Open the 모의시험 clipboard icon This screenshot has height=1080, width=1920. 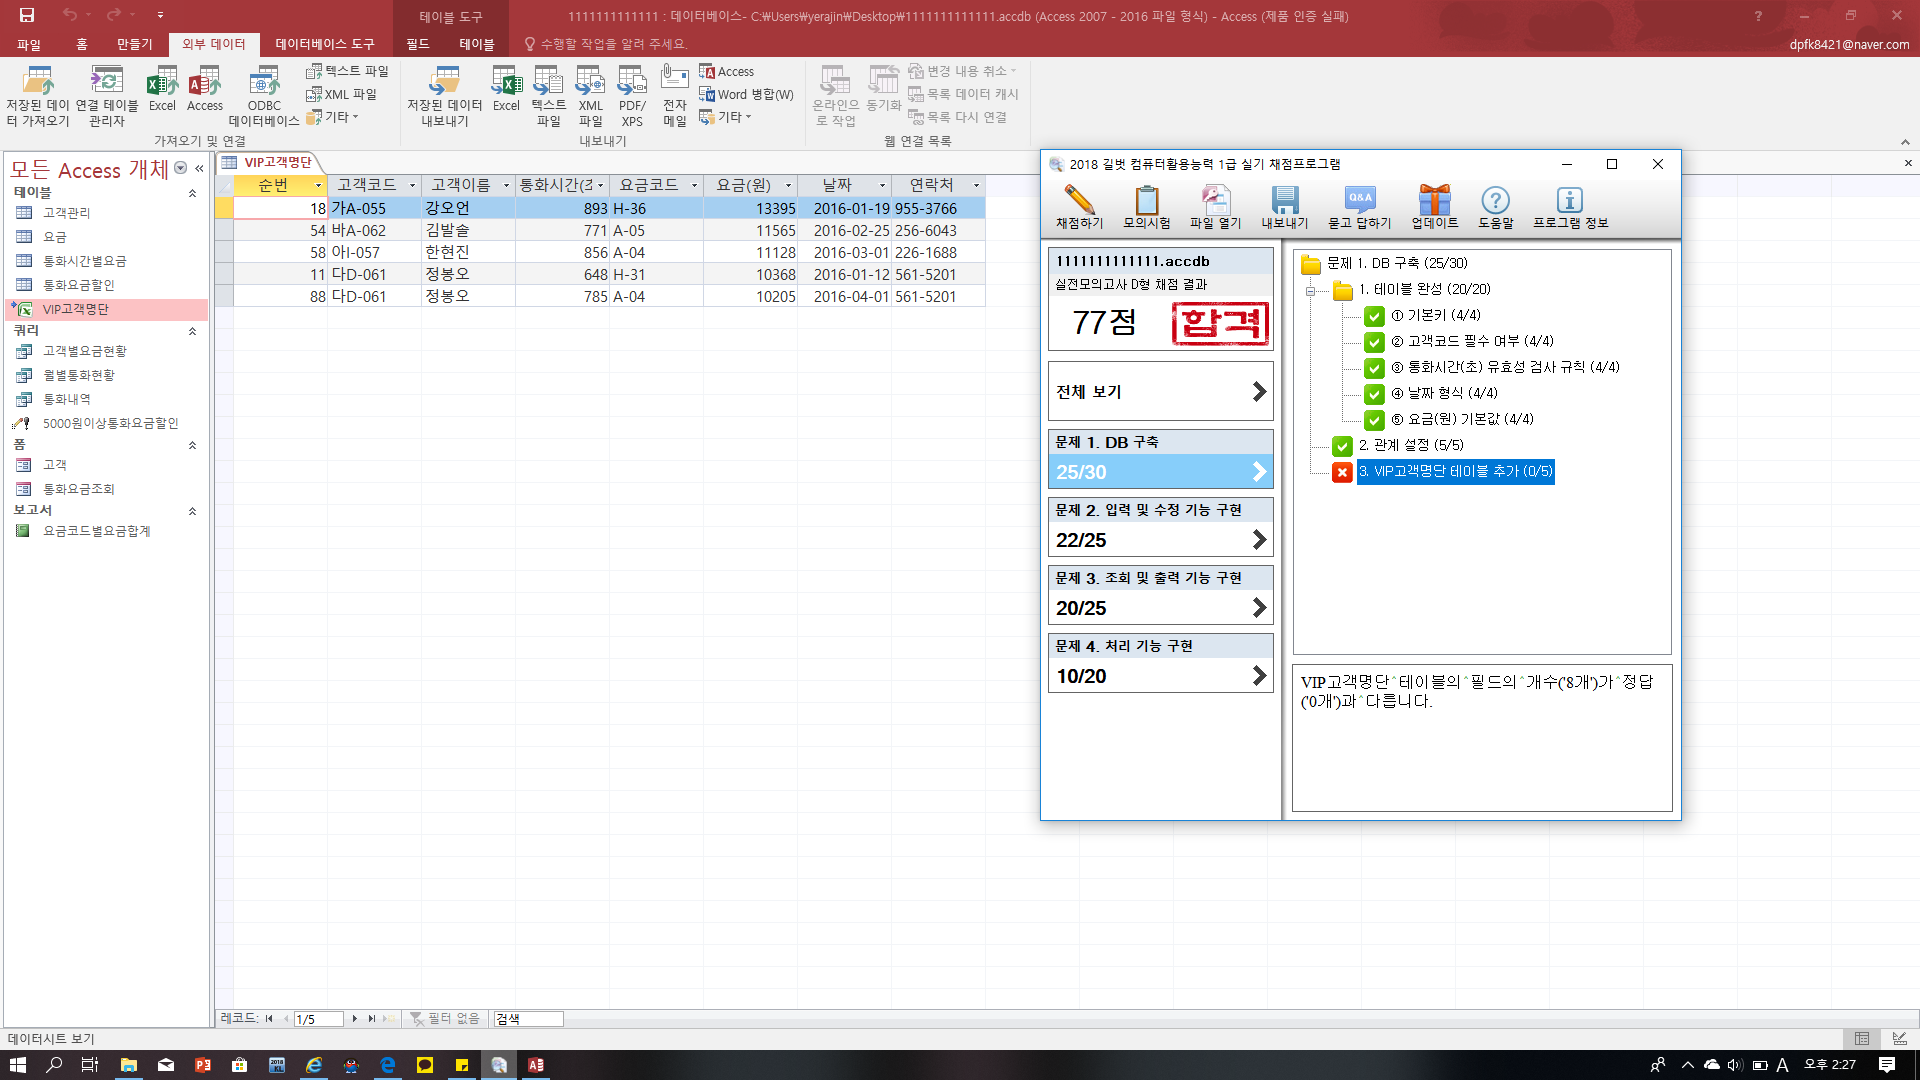1146,201
